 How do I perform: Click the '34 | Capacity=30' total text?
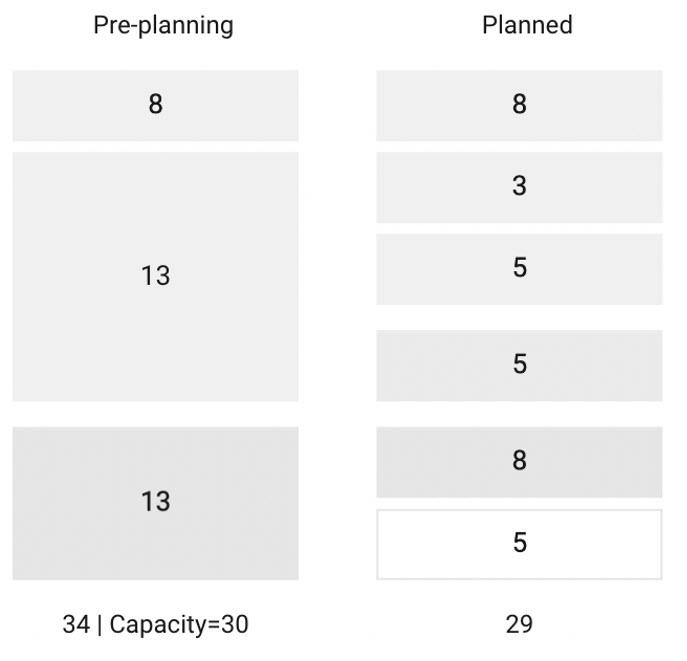pos(156,624)
